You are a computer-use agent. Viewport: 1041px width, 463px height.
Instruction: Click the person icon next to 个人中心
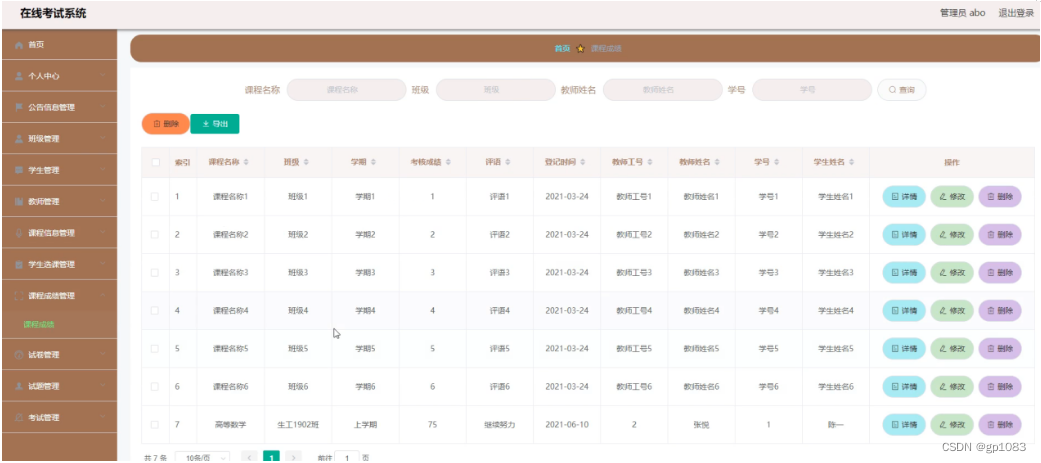(x=19, y=76)
